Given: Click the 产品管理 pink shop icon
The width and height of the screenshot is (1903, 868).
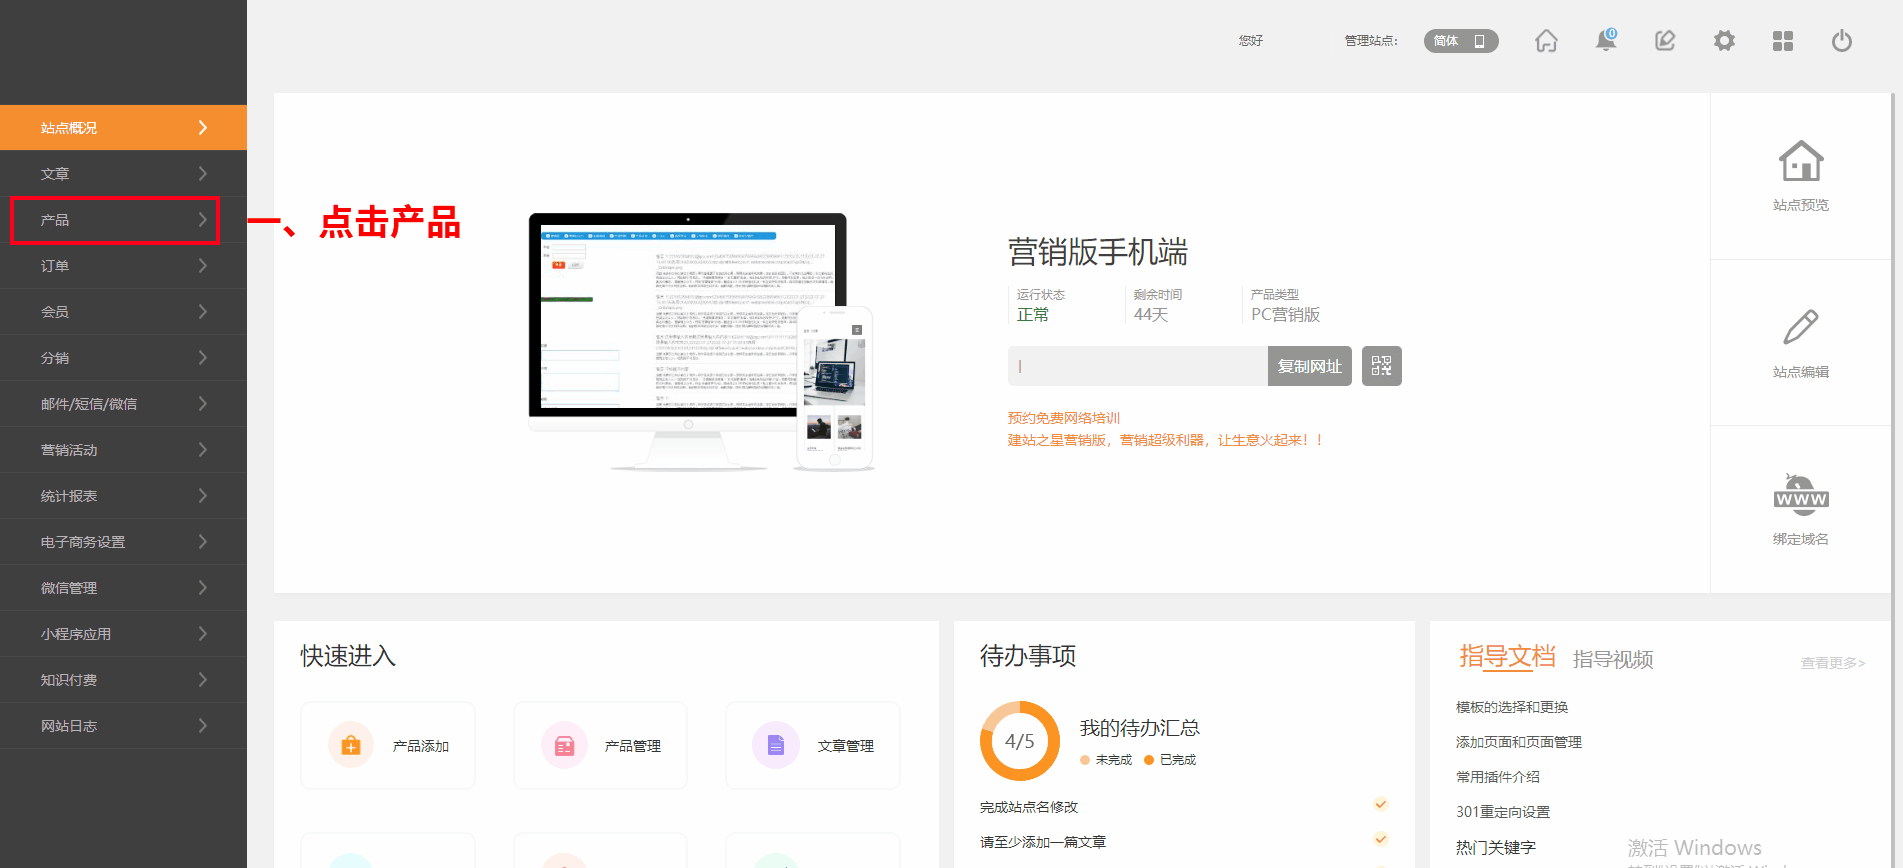Looking at the screenshot, I should pyautogui.click(x=564, y=745).
